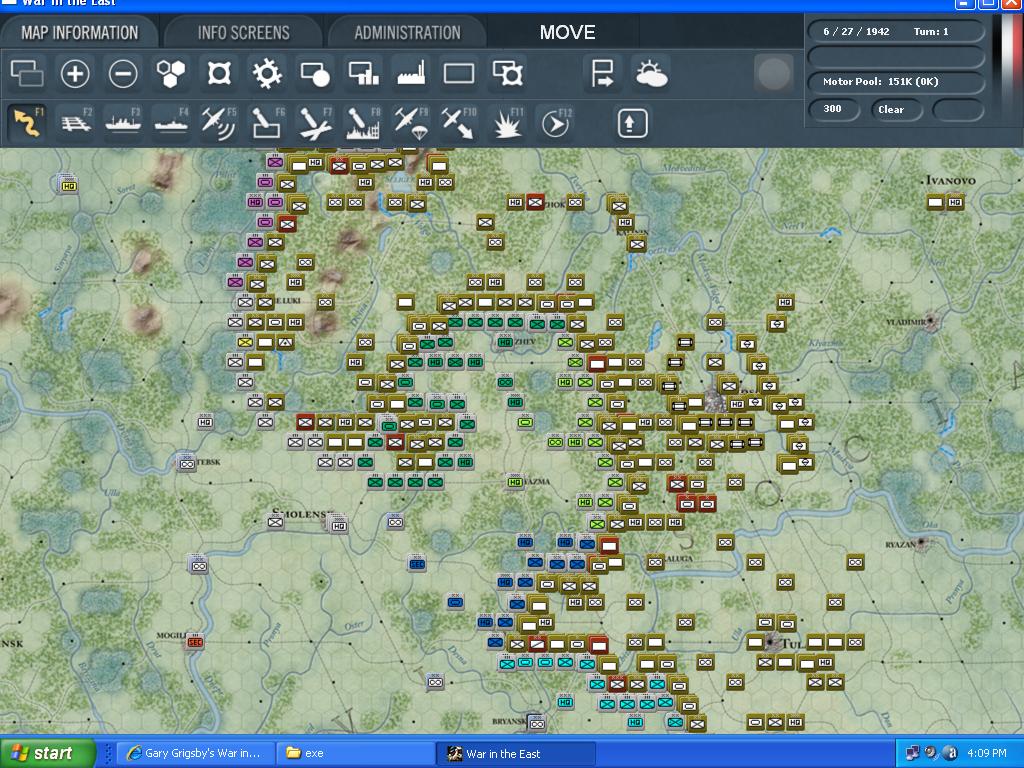Select the F3 large ship mode icon

tap(123, 123)
